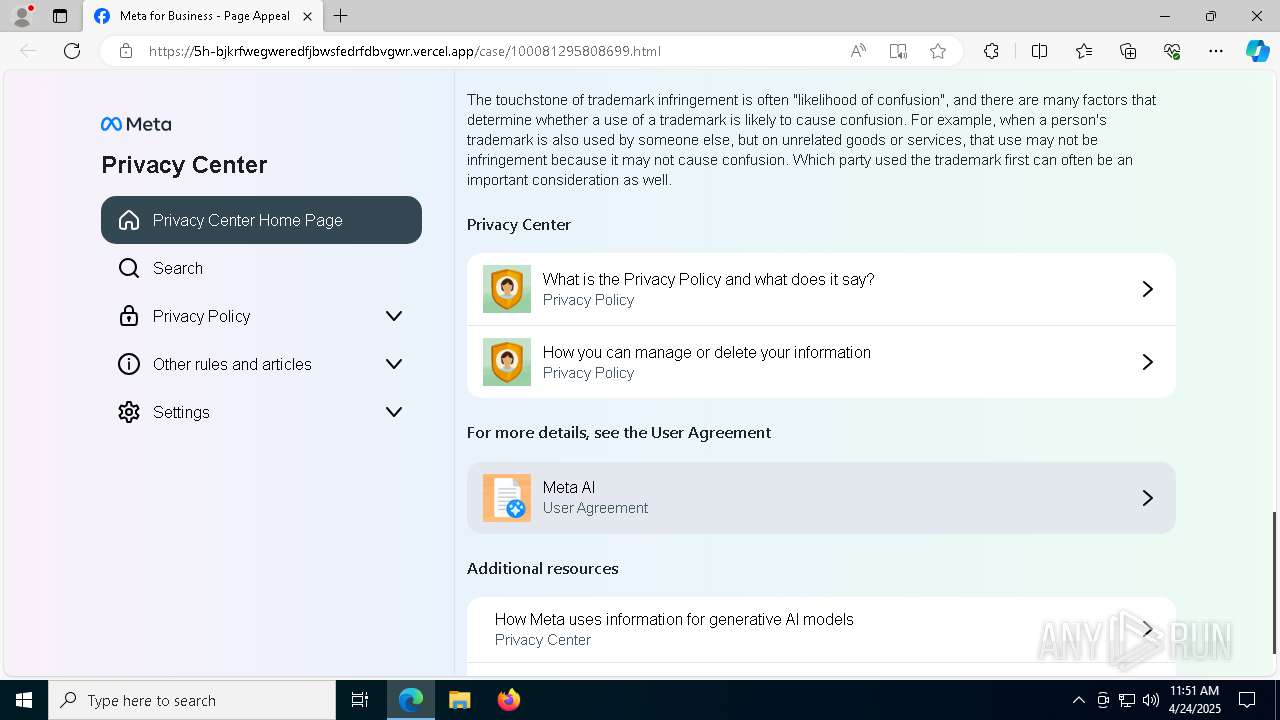Viewport: 1280px width, 720px height.
Task: Select Settings sidebar item
Action: point(261,412)
